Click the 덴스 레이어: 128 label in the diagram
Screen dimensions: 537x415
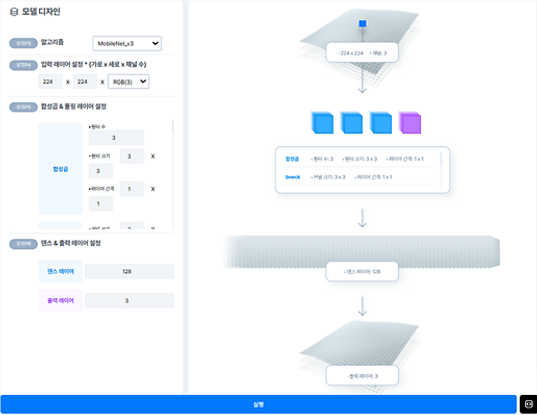tap(362, 272)
